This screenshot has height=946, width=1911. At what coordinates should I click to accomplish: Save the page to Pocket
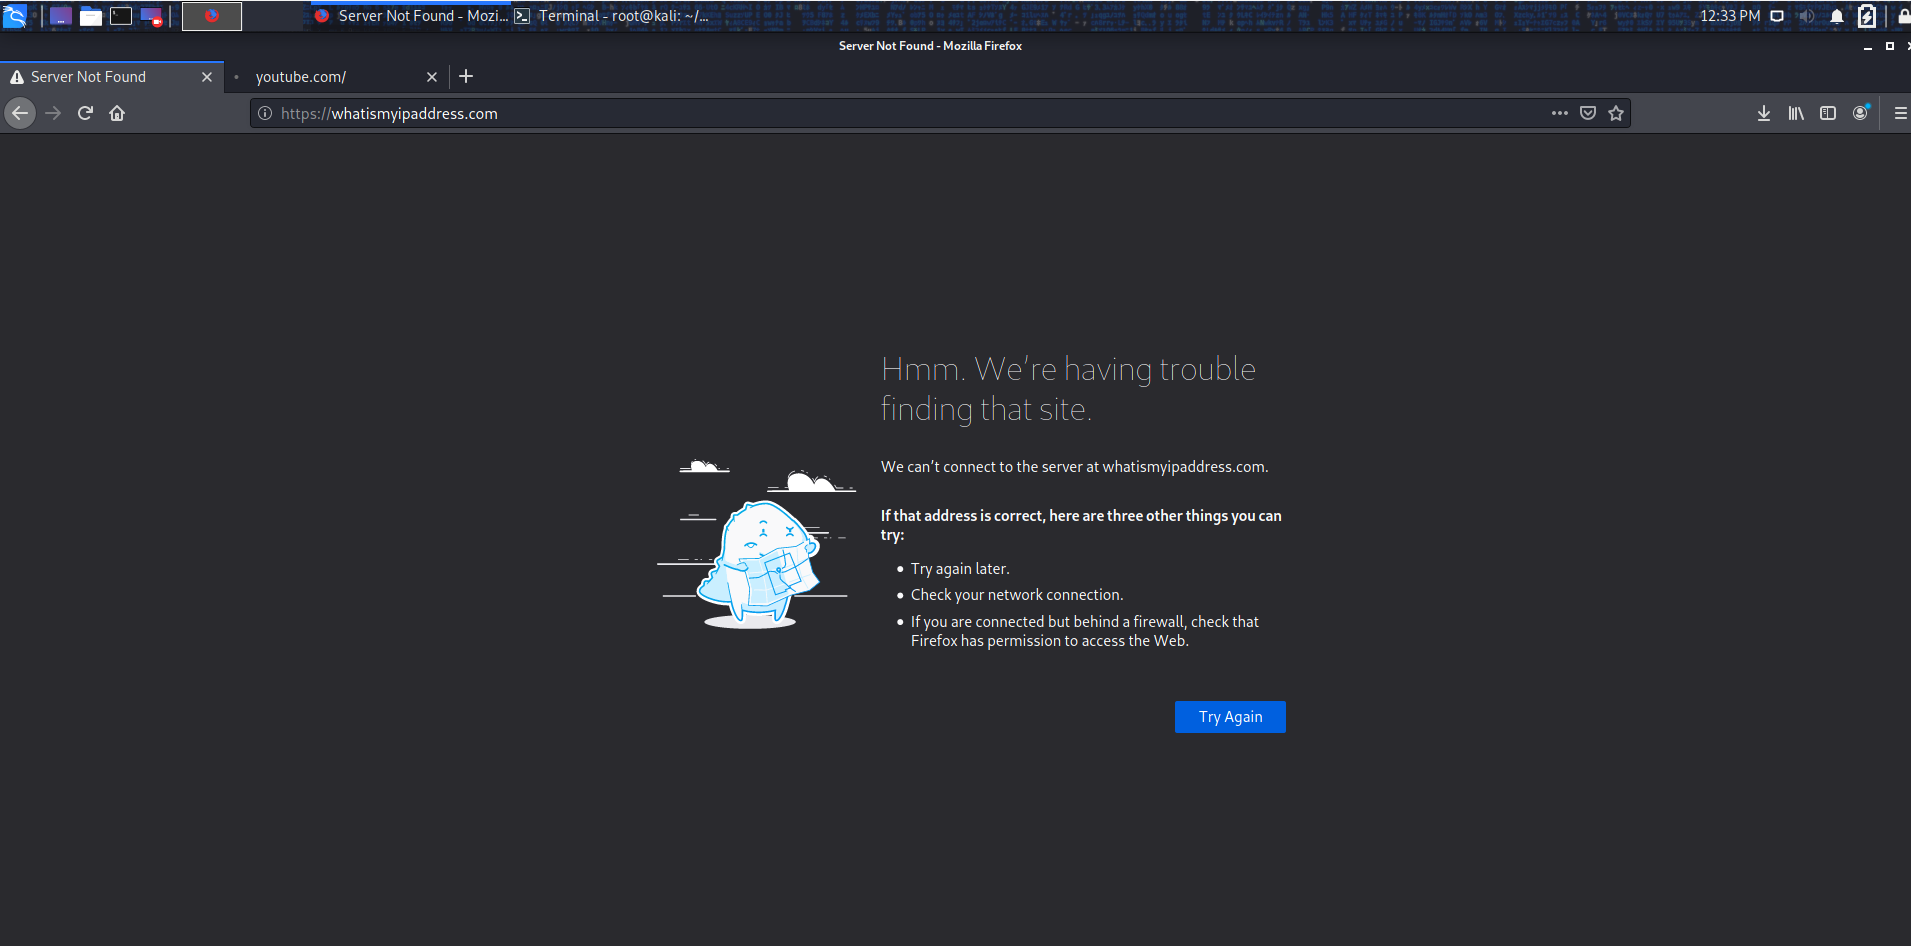coord(1588,113)
